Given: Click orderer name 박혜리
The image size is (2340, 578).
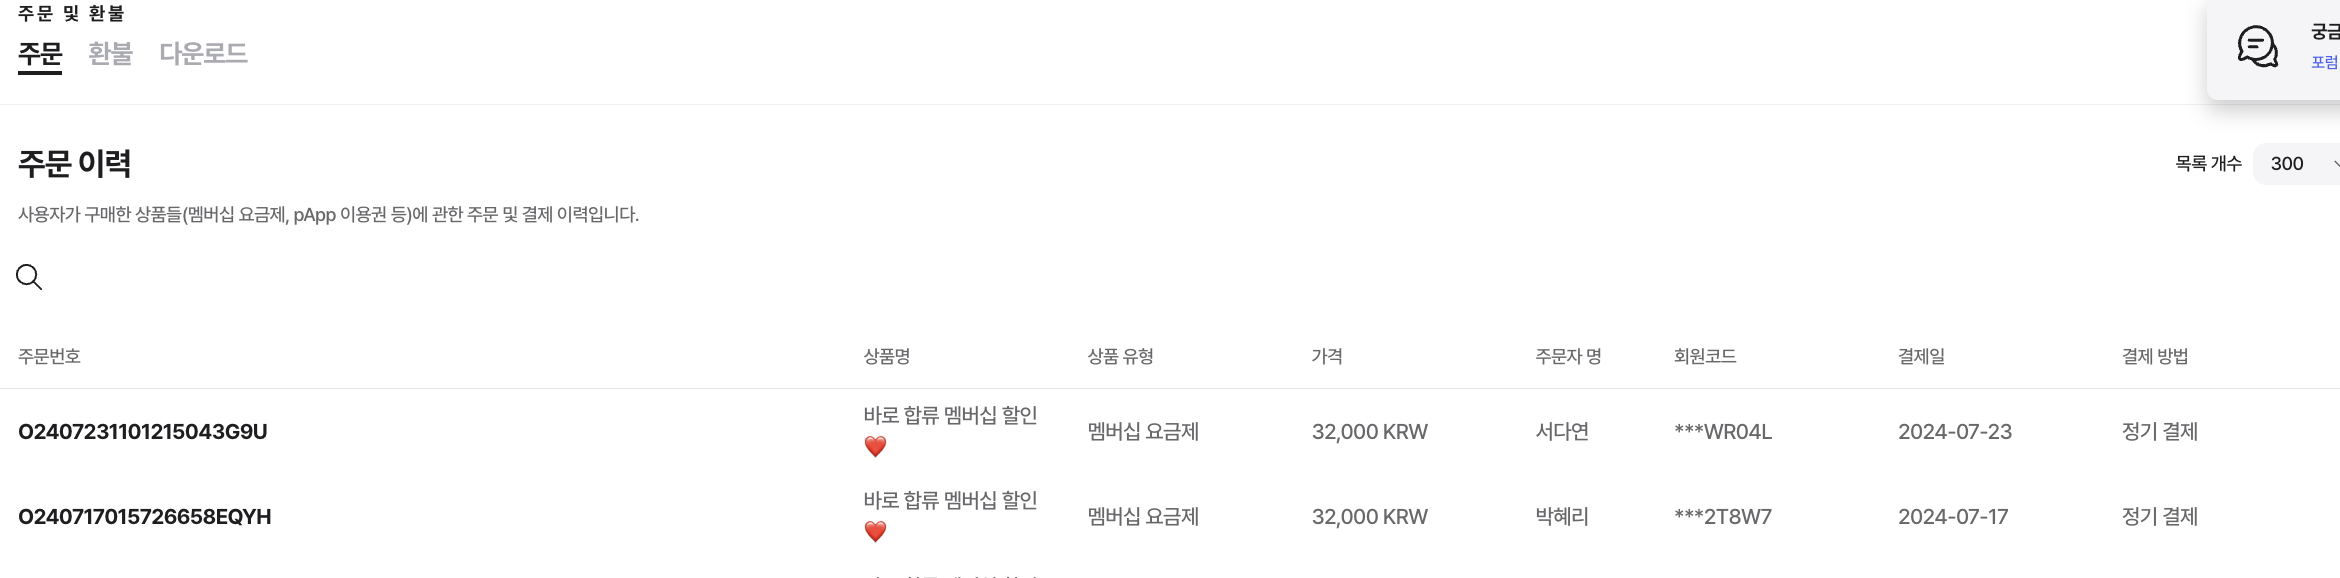Looking at the screenshot, I should 1562,517.
